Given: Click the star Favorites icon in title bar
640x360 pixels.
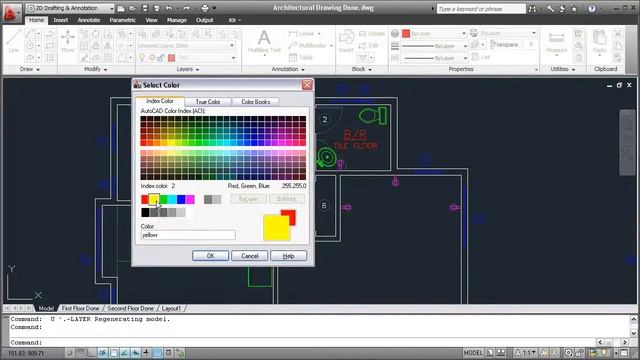Looking at the screenshot, I should 574,9.
